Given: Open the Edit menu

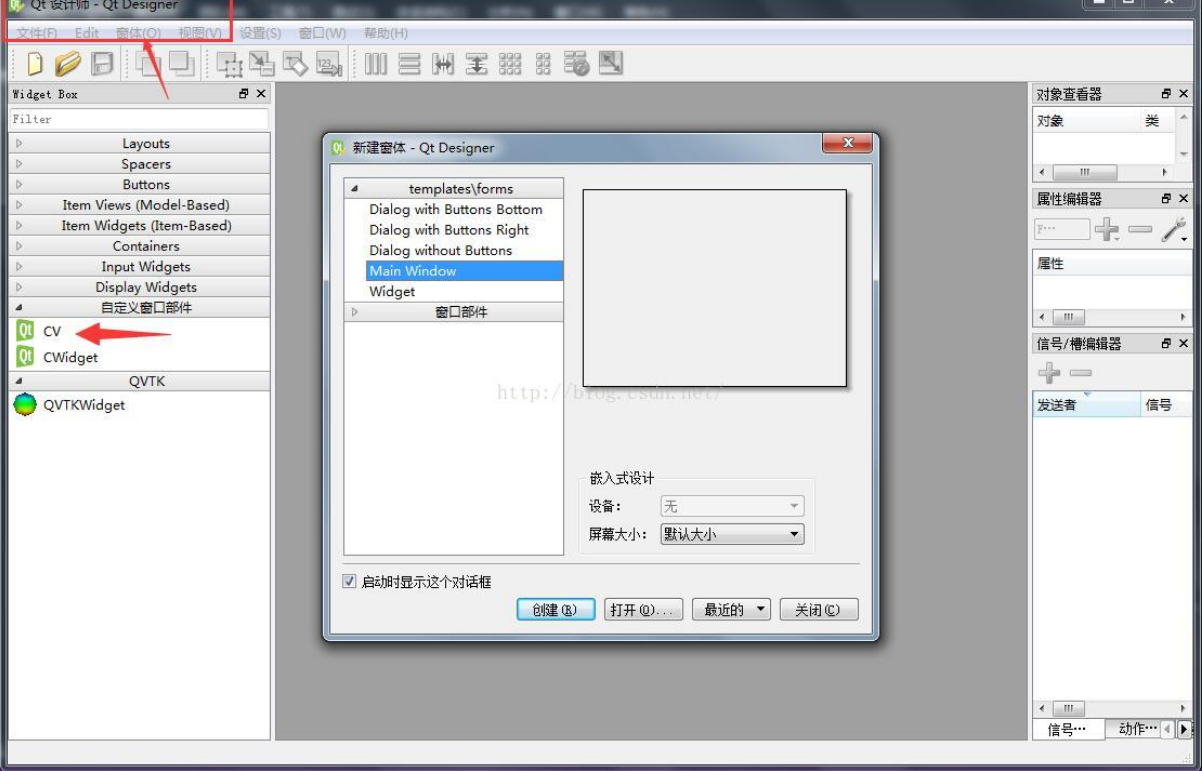Looking at the screenshot, I should [x=87, y=33].
